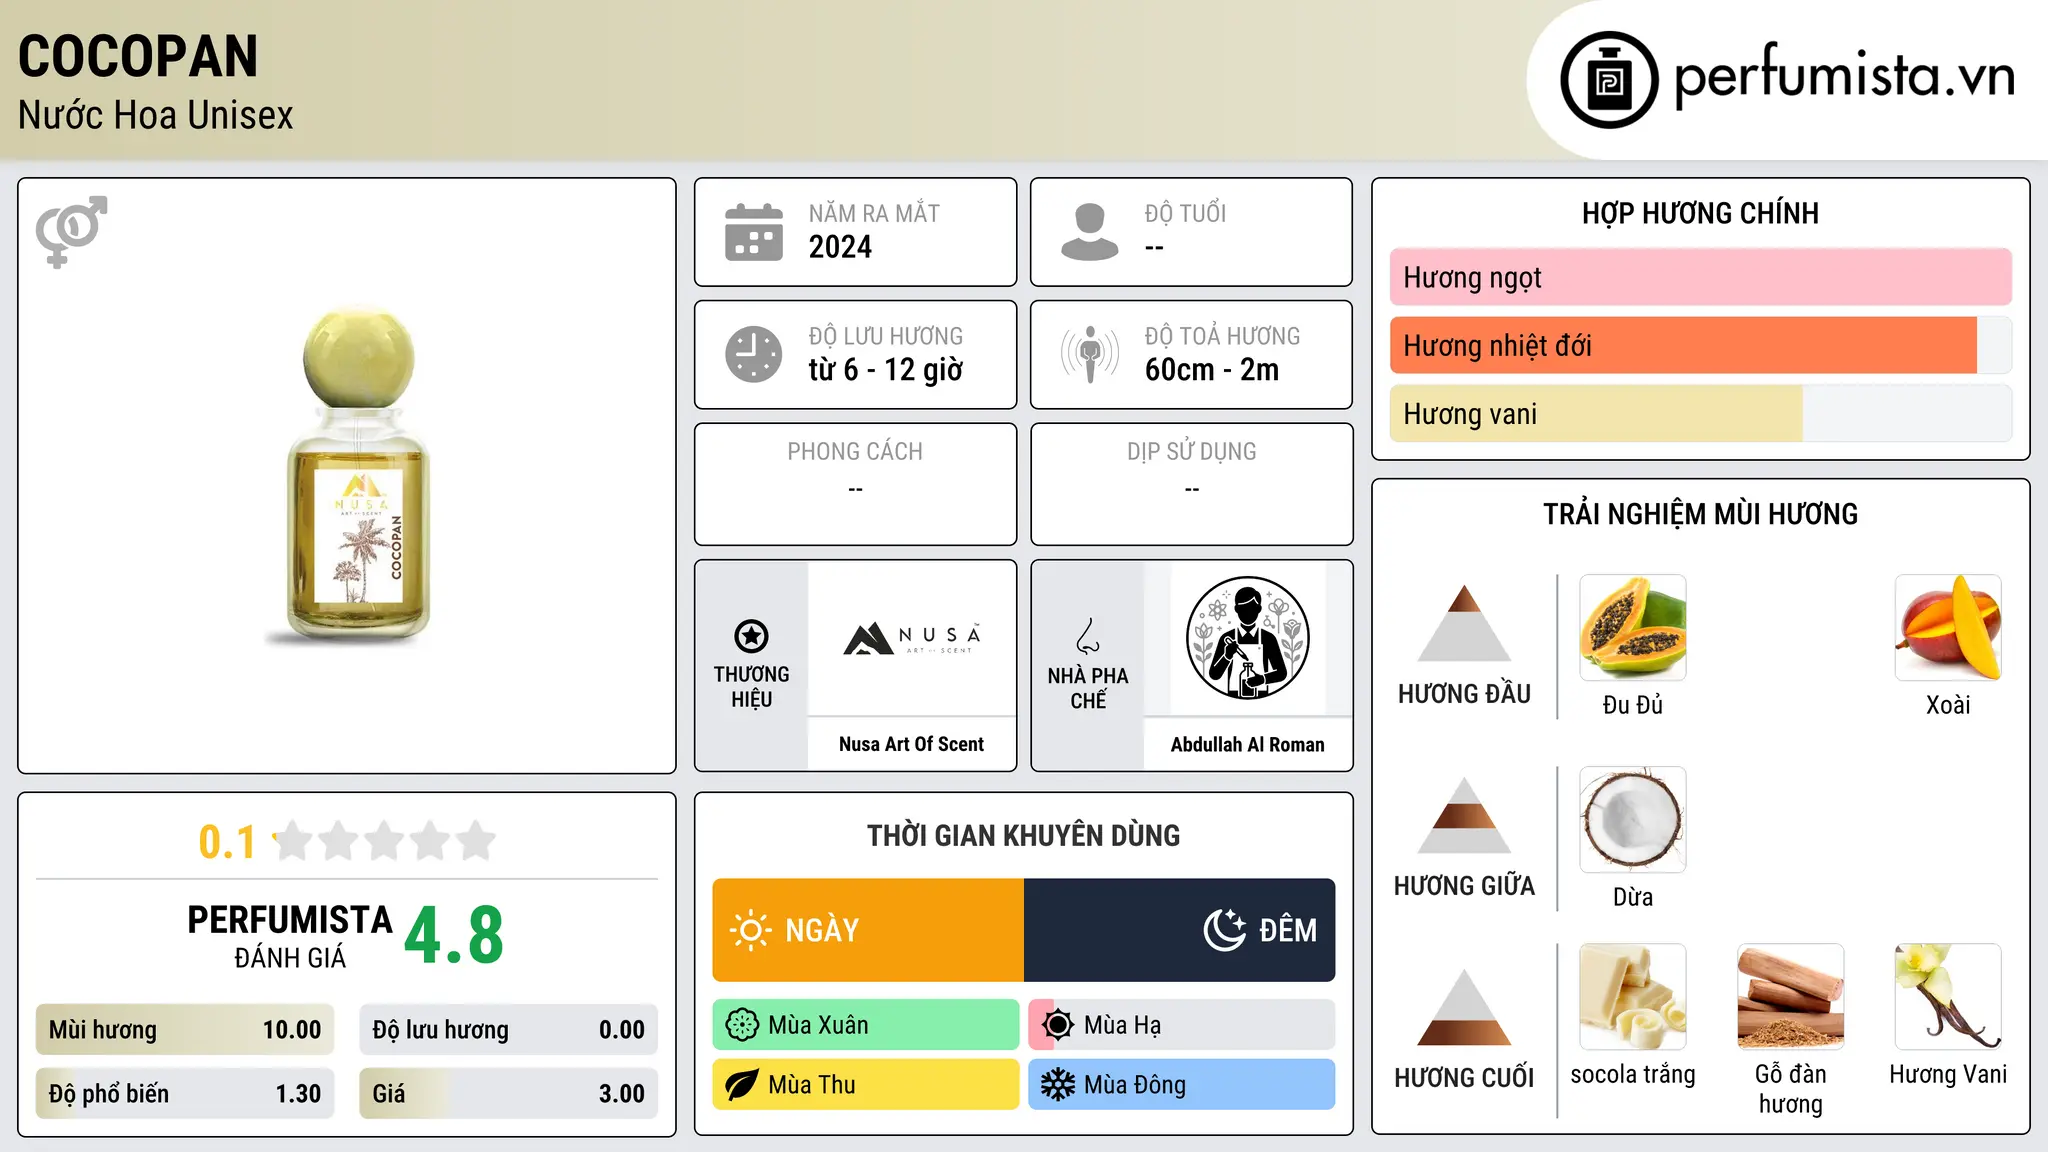Click the Perfumista Đánh giá label
Viewport: 2048px width, 1152px height.
290,936
